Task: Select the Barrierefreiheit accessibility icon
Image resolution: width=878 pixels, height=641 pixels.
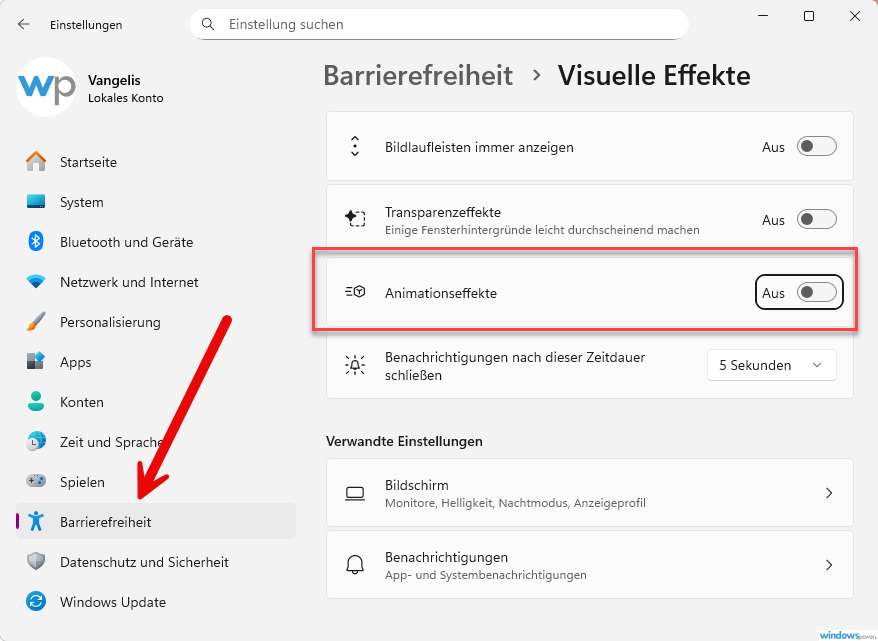Action: [x=36, y=521]
